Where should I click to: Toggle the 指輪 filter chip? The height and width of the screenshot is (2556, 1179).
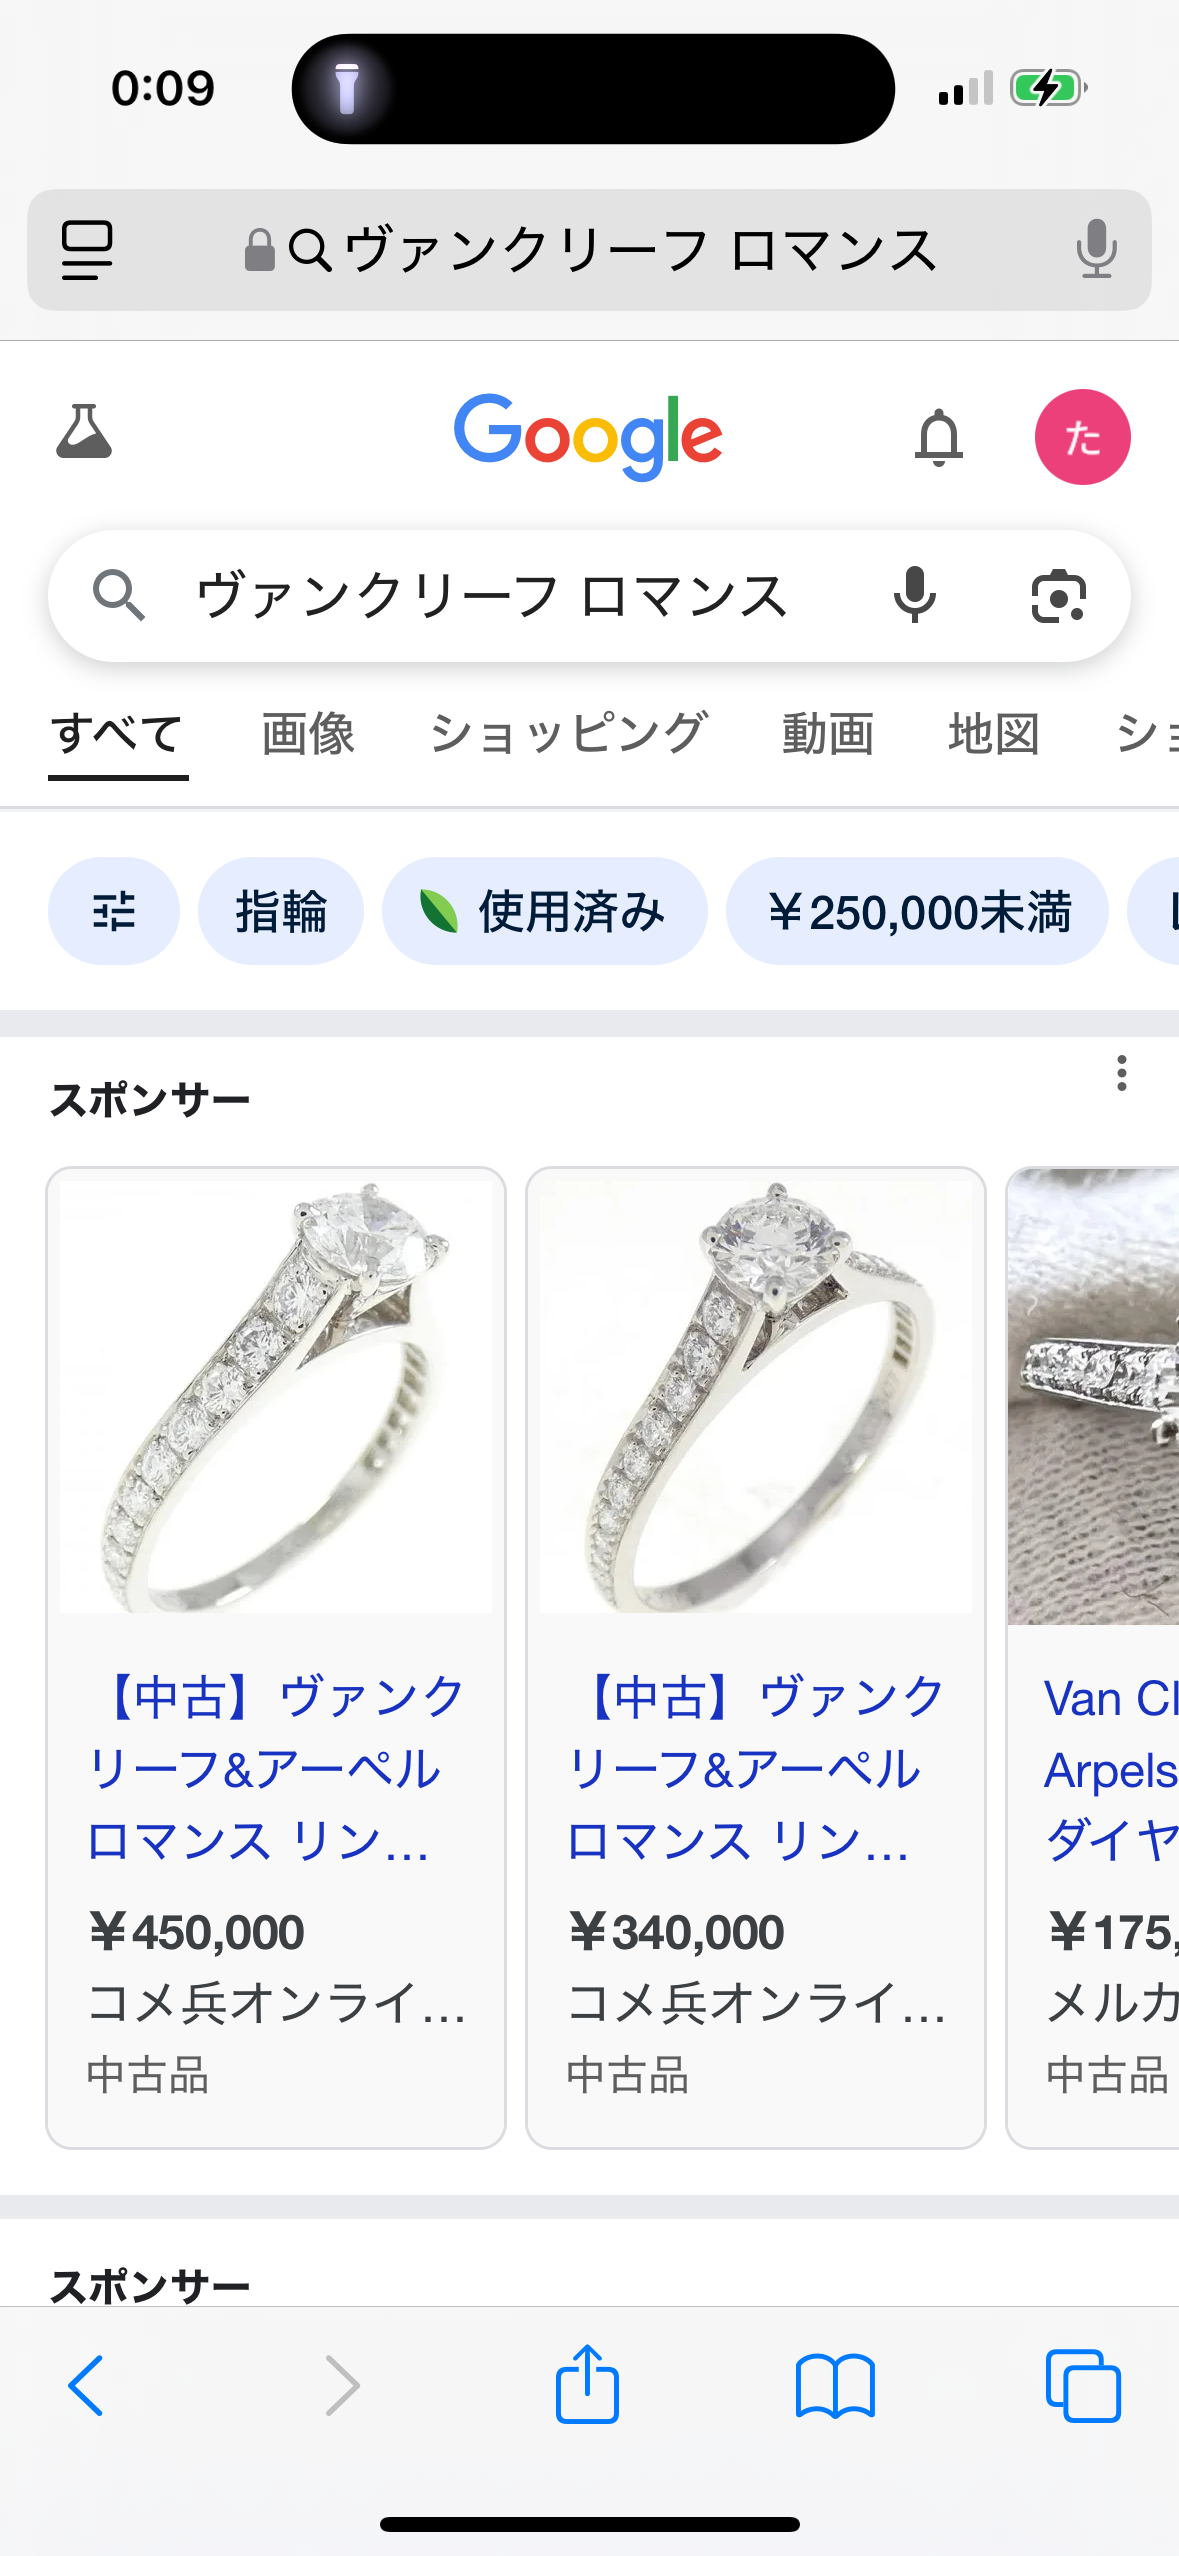[281, 911]
